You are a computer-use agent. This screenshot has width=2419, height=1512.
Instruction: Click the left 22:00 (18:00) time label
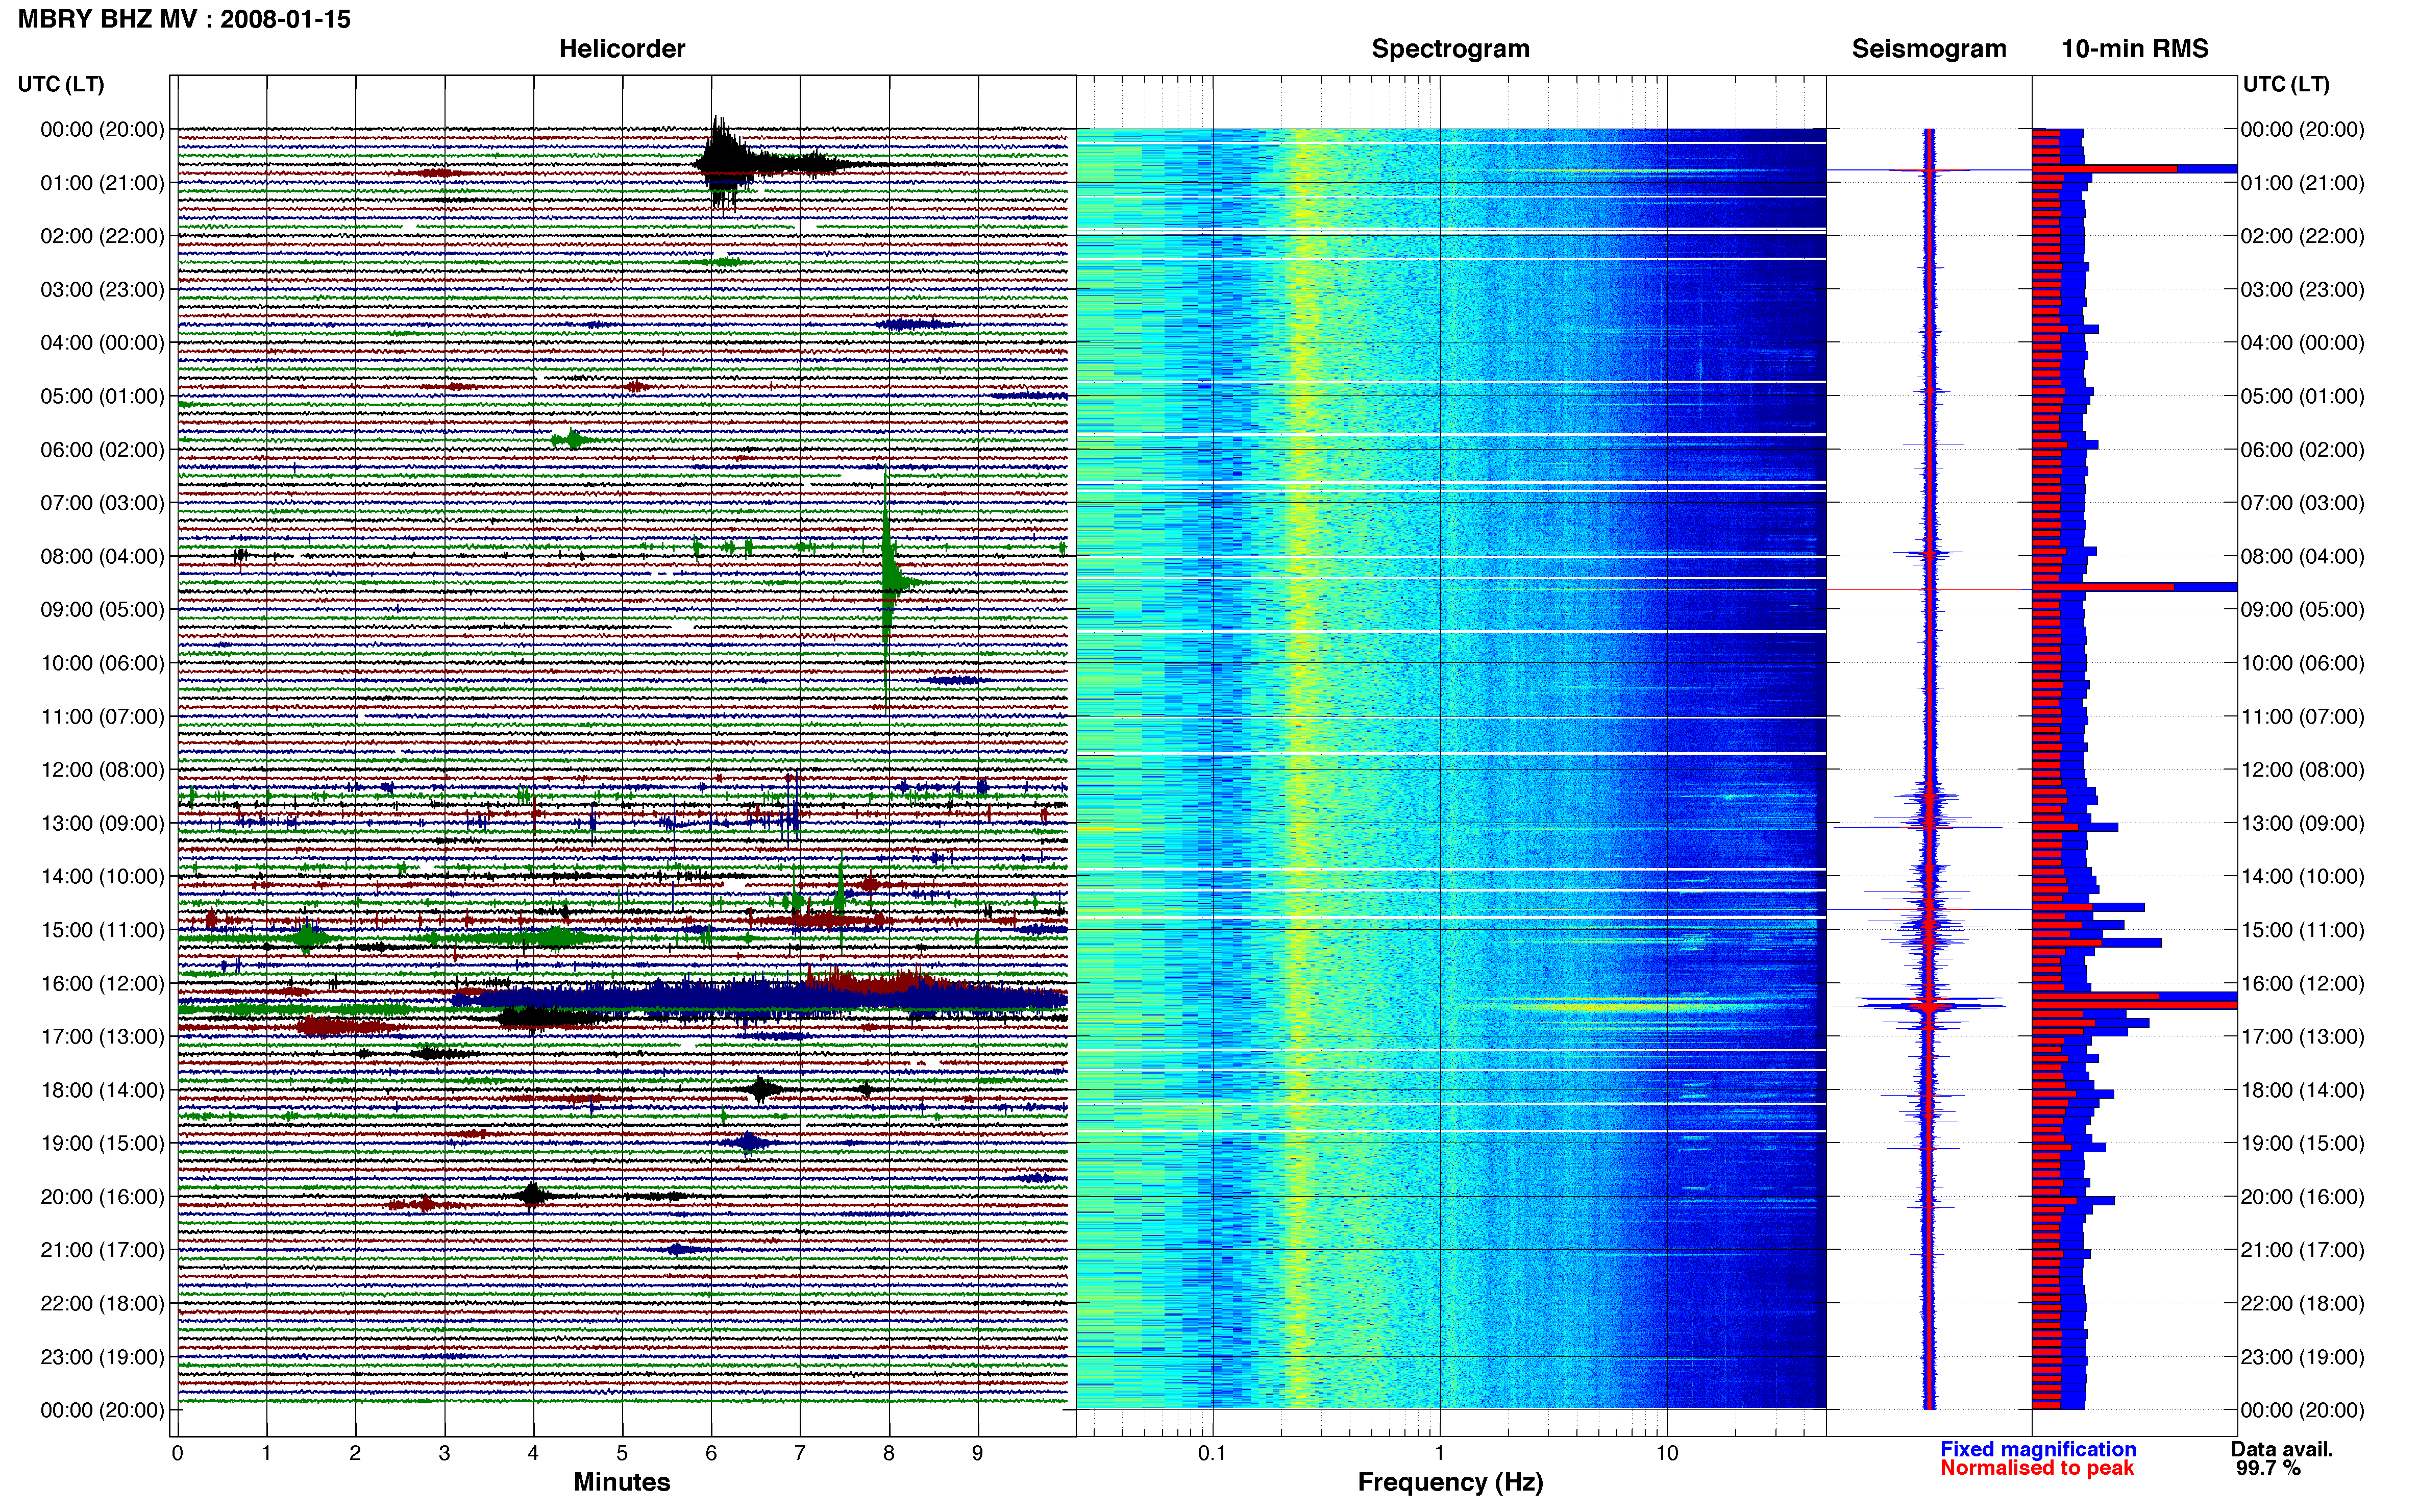pyautogui.click(x=102, y=1304)
